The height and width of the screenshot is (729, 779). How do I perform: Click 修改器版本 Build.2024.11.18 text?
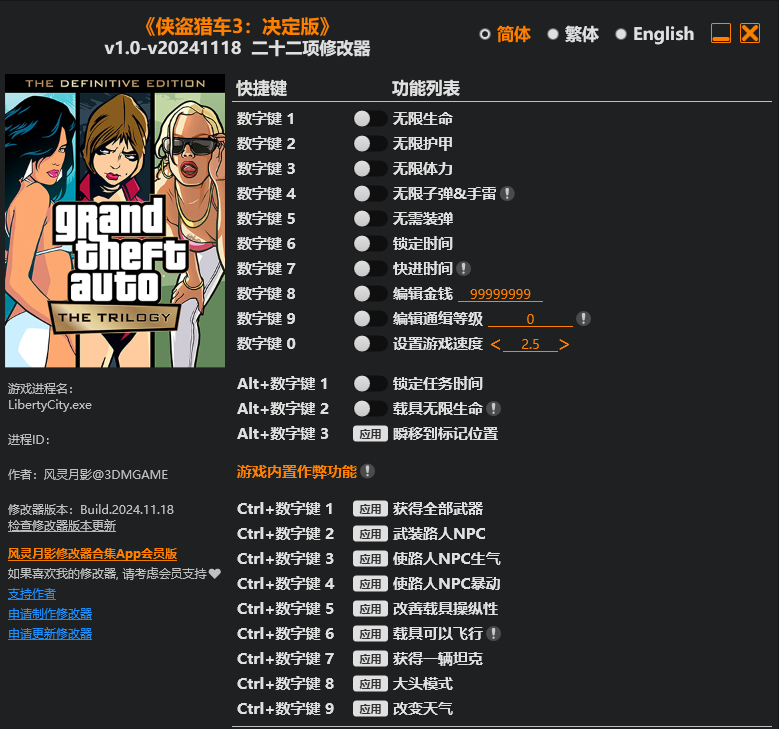pos(91,509)
